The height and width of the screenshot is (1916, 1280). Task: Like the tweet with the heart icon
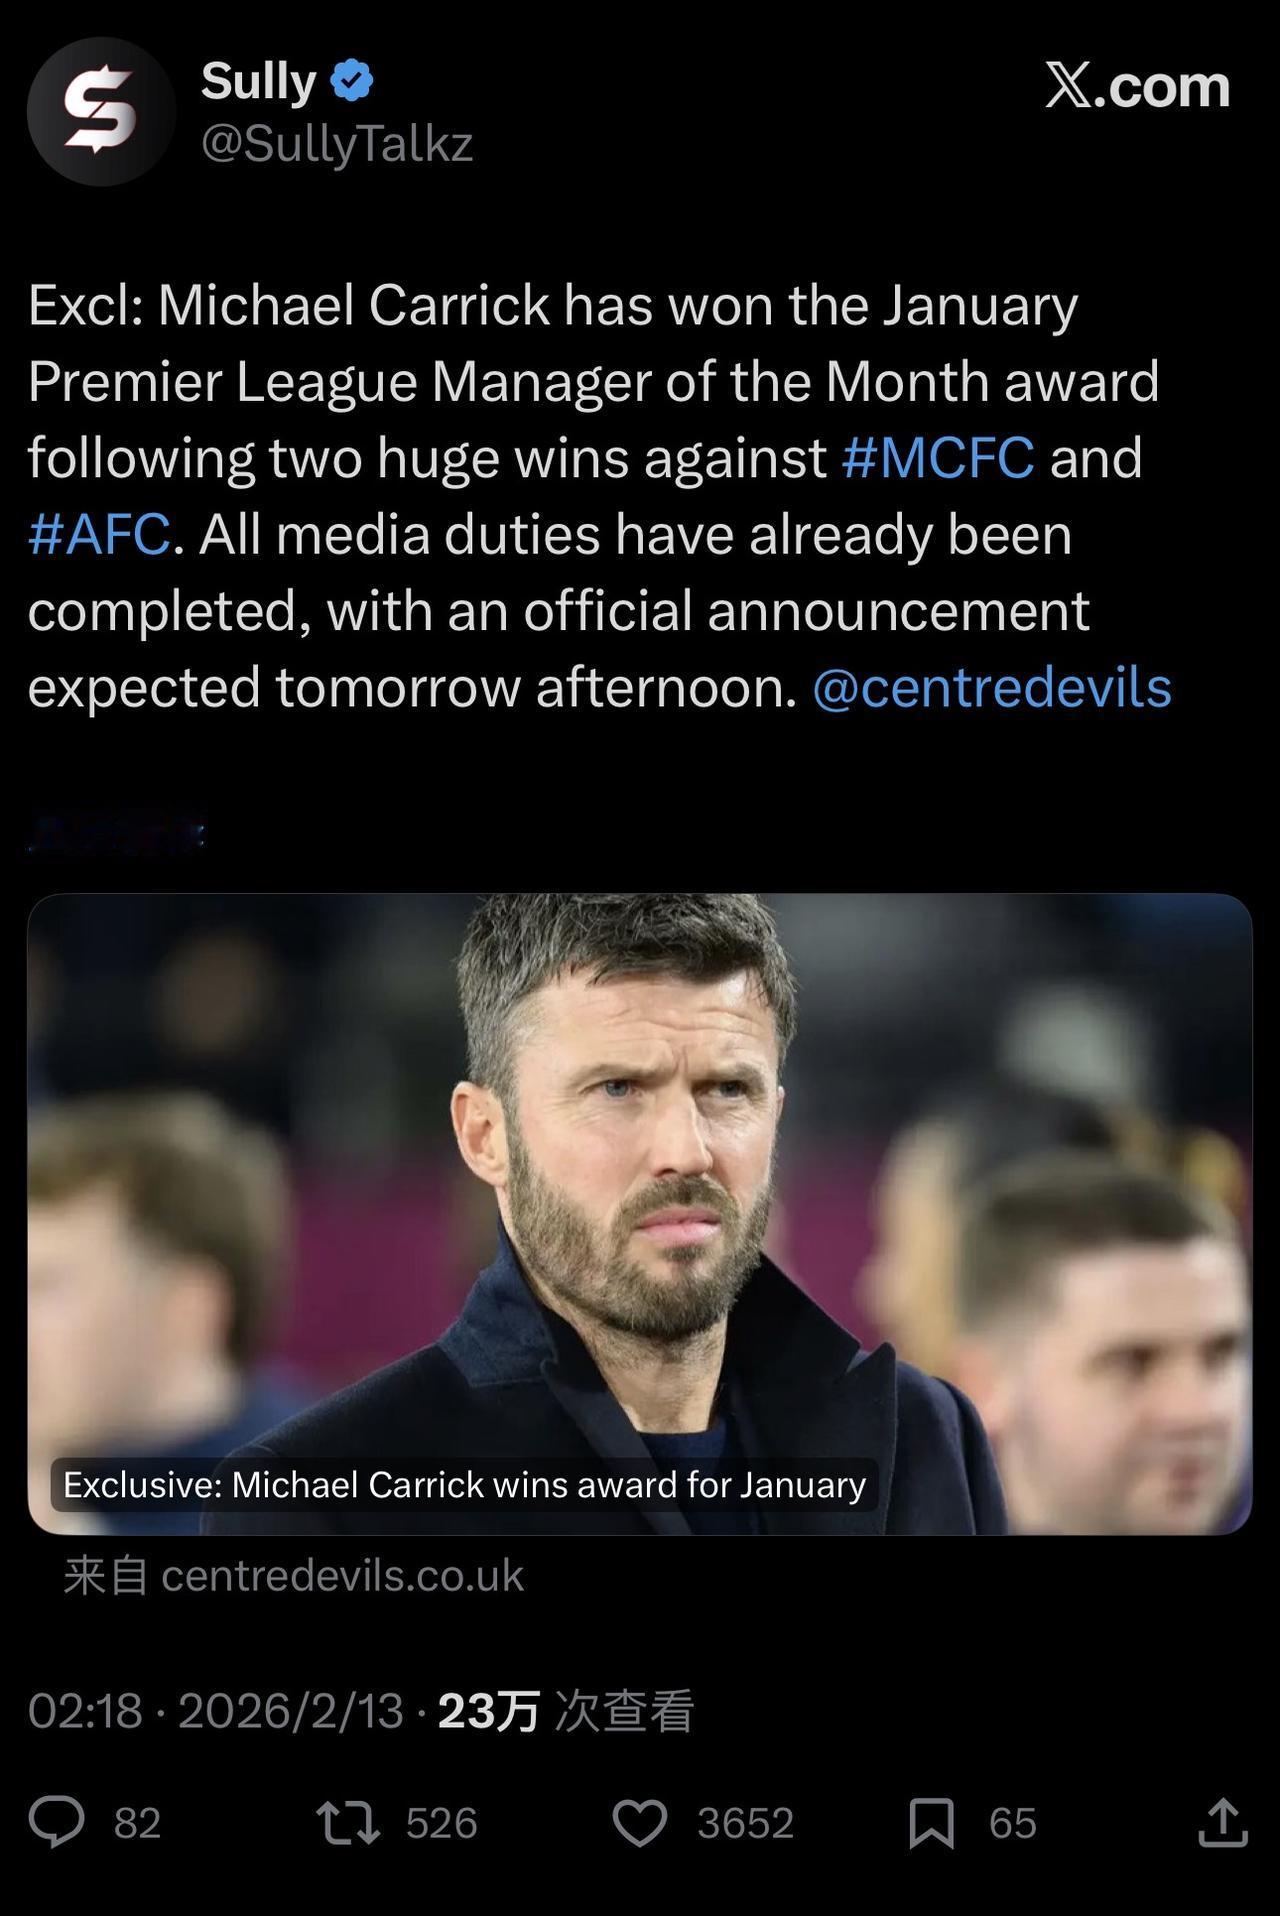pos(639,1822)
